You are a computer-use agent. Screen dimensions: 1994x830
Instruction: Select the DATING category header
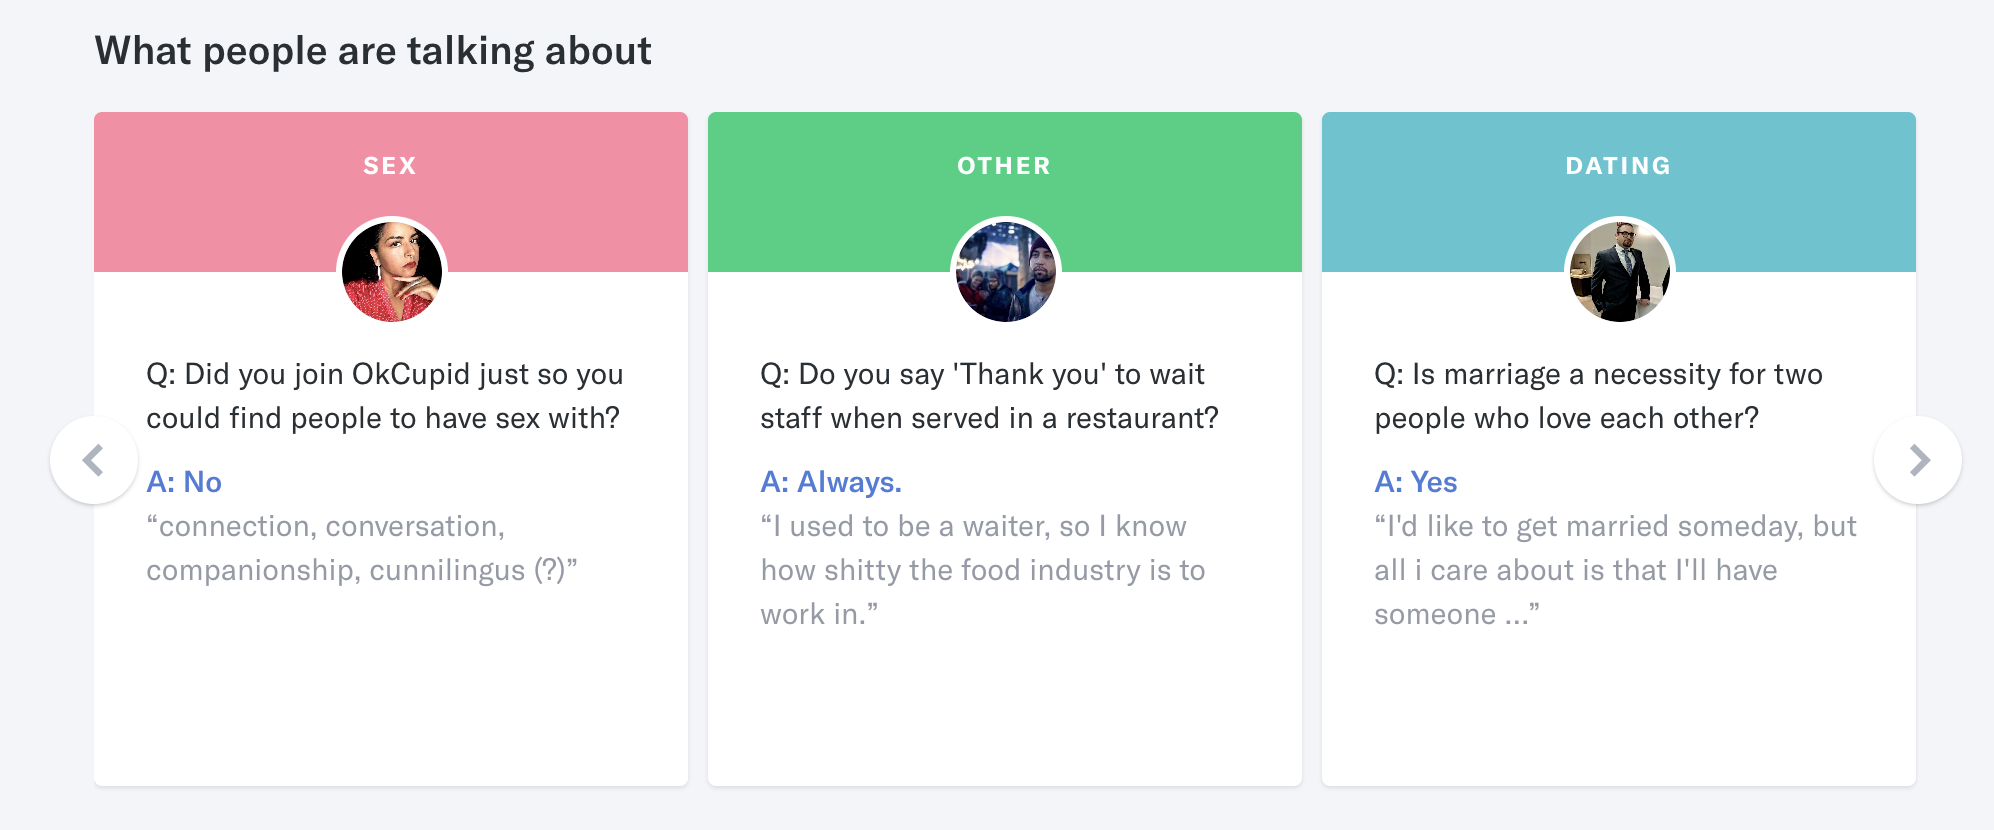click(1618, 166)
